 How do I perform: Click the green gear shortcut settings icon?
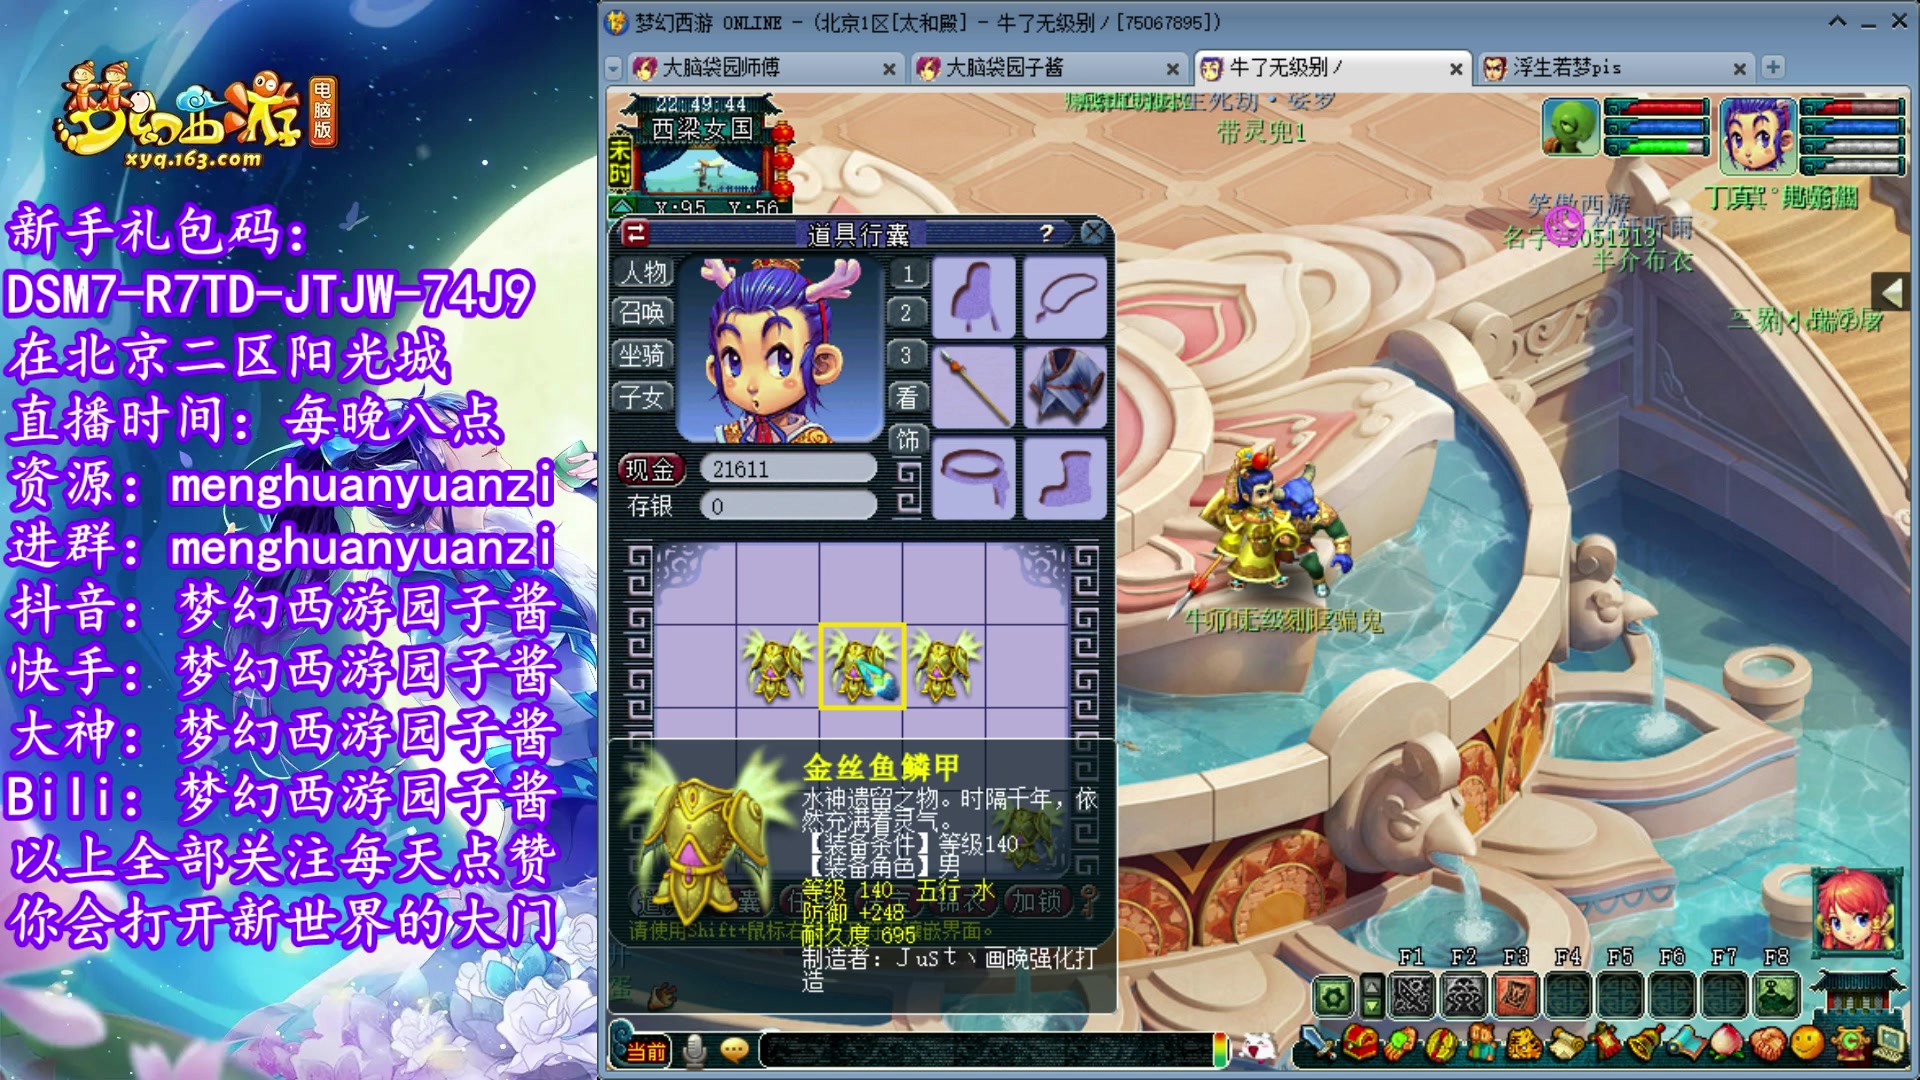coord(1333,996)
